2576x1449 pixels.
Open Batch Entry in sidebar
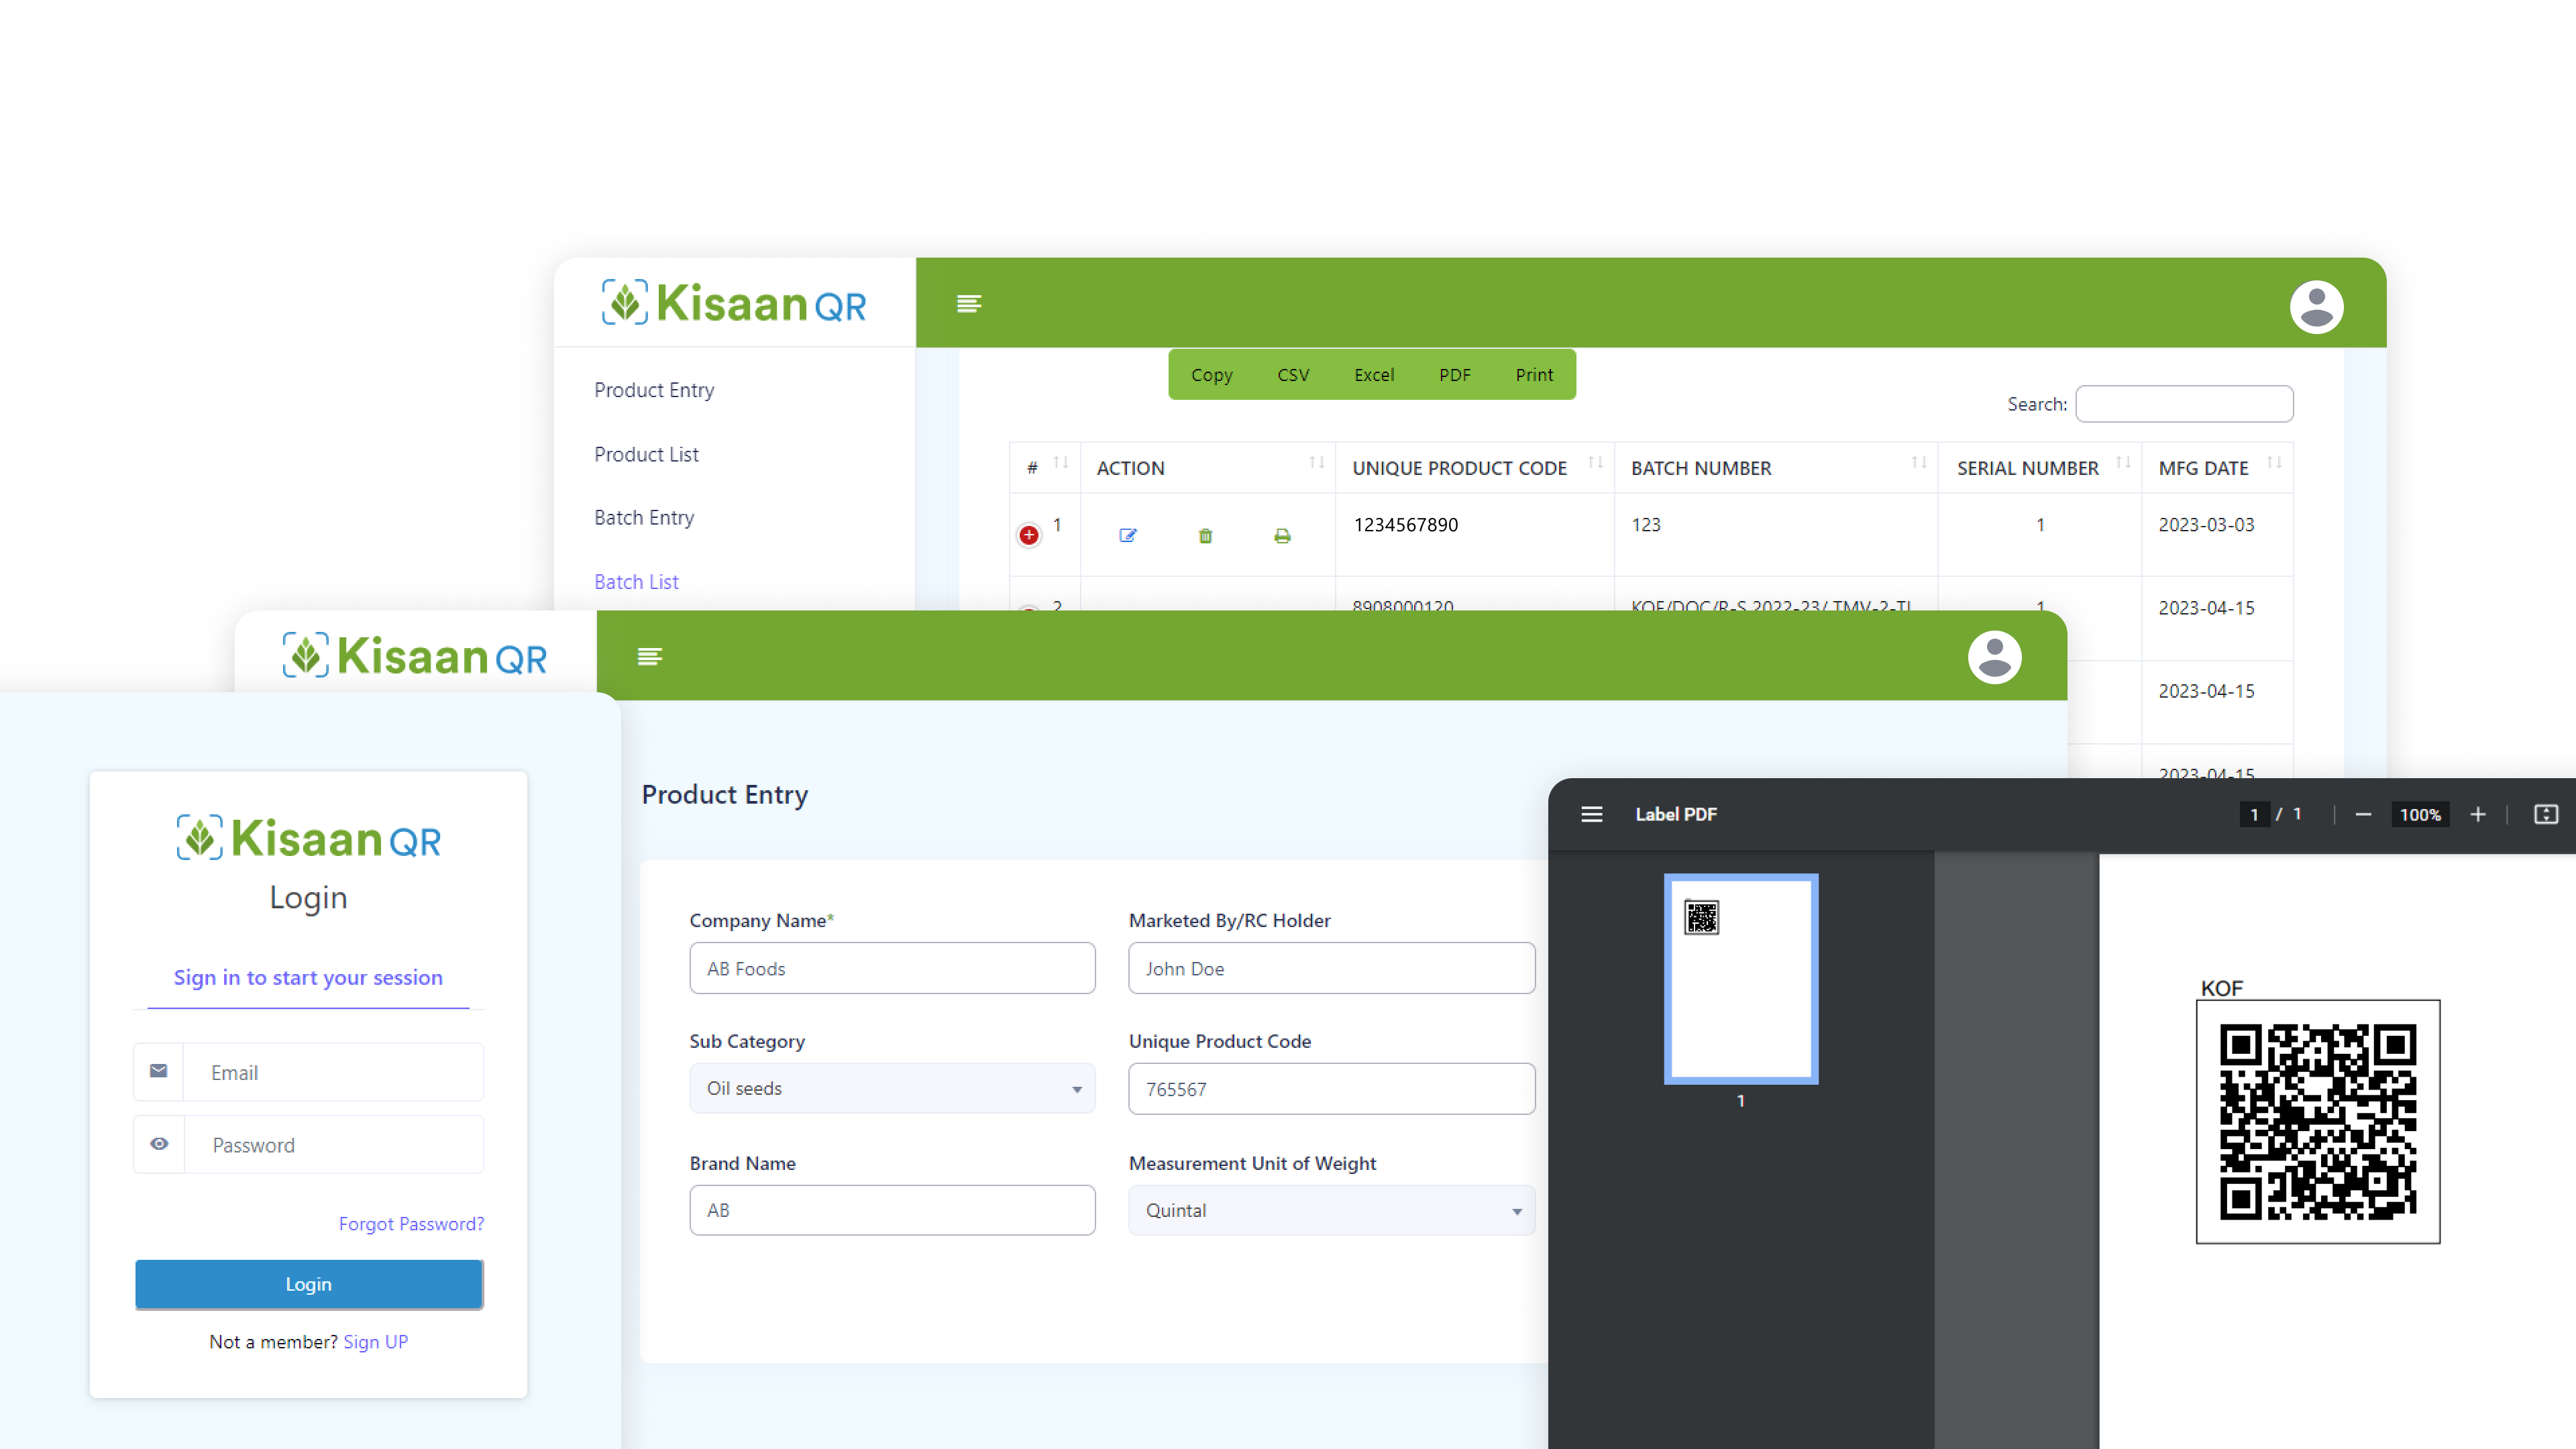pos(643,518)
